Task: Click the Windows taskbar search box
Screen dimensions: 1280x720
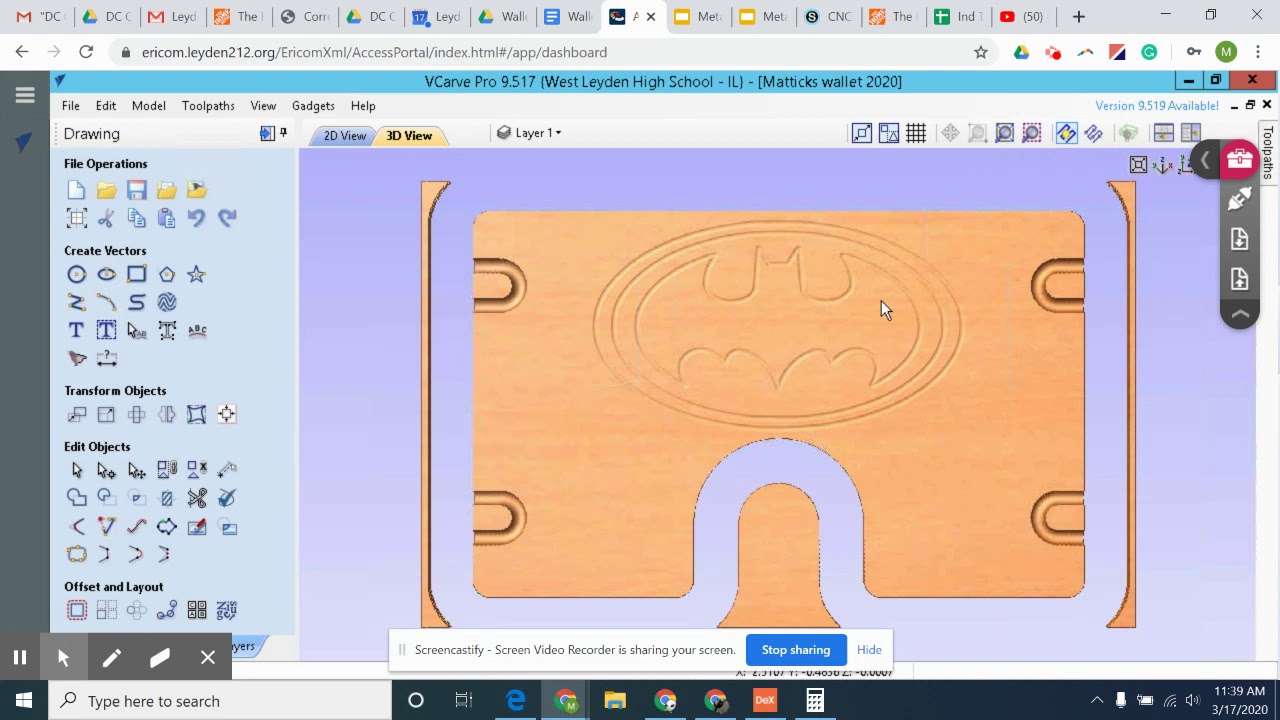Action: click(x=220, y=701)
